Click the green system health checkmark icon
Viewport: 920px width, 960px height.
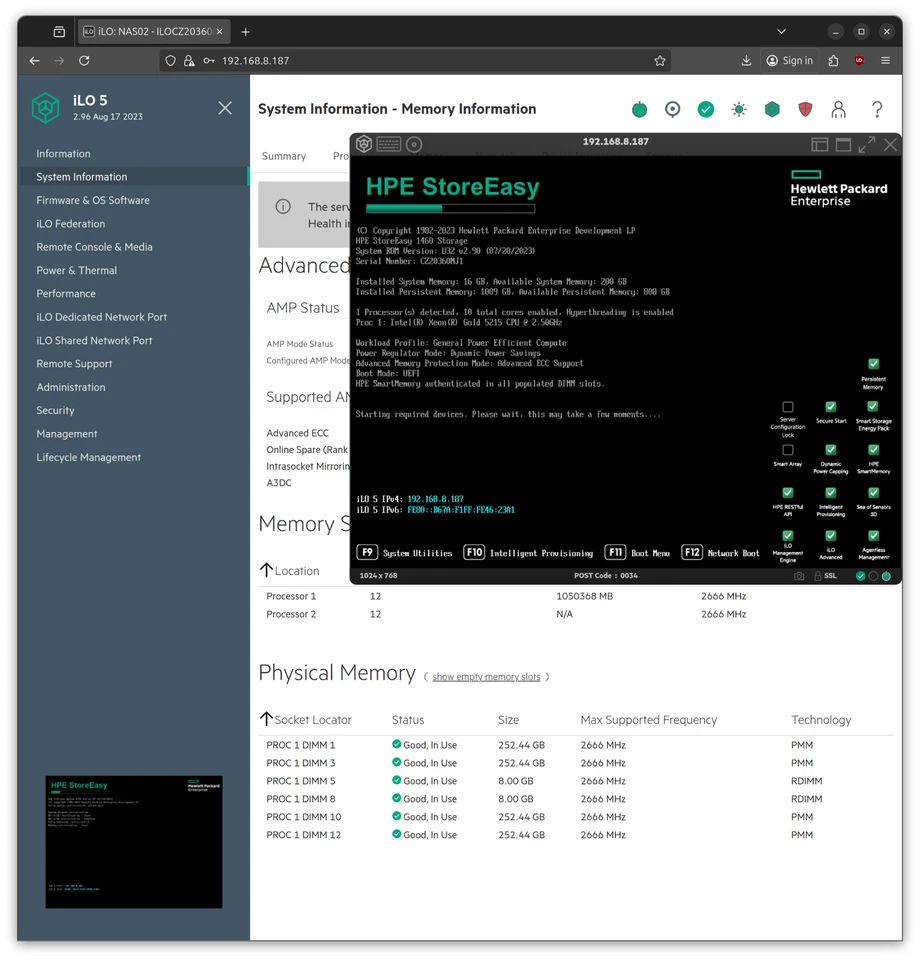[x=705, y=110]
